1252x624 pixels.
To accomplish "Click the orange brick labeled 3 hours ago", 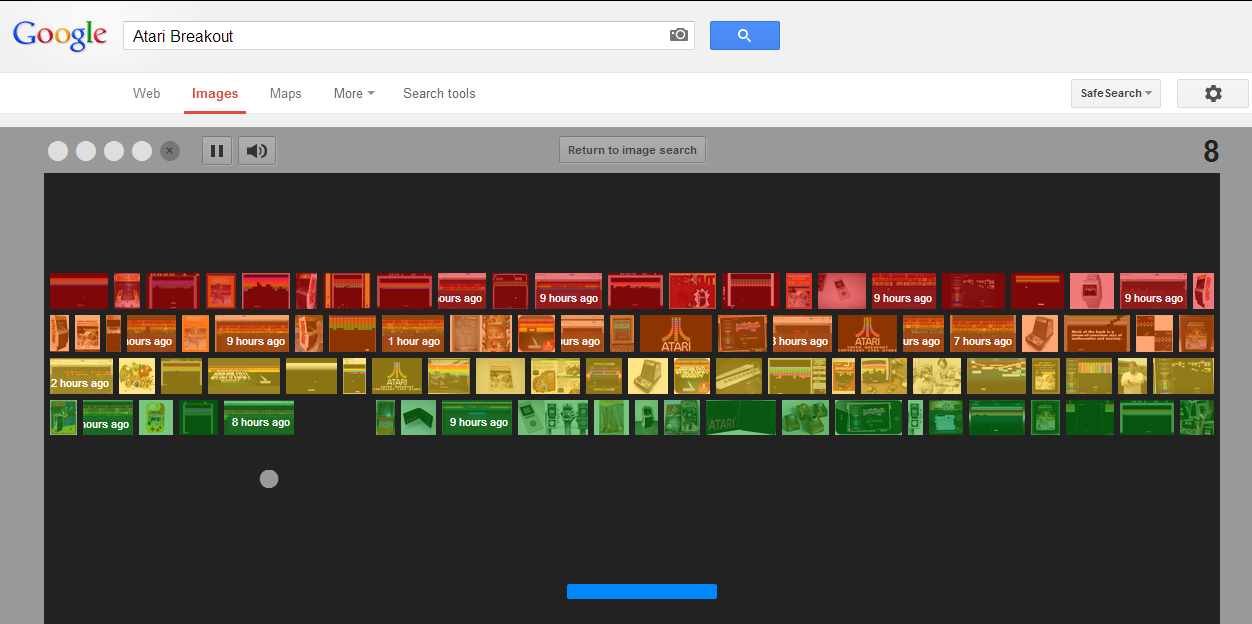I will 802,334.
